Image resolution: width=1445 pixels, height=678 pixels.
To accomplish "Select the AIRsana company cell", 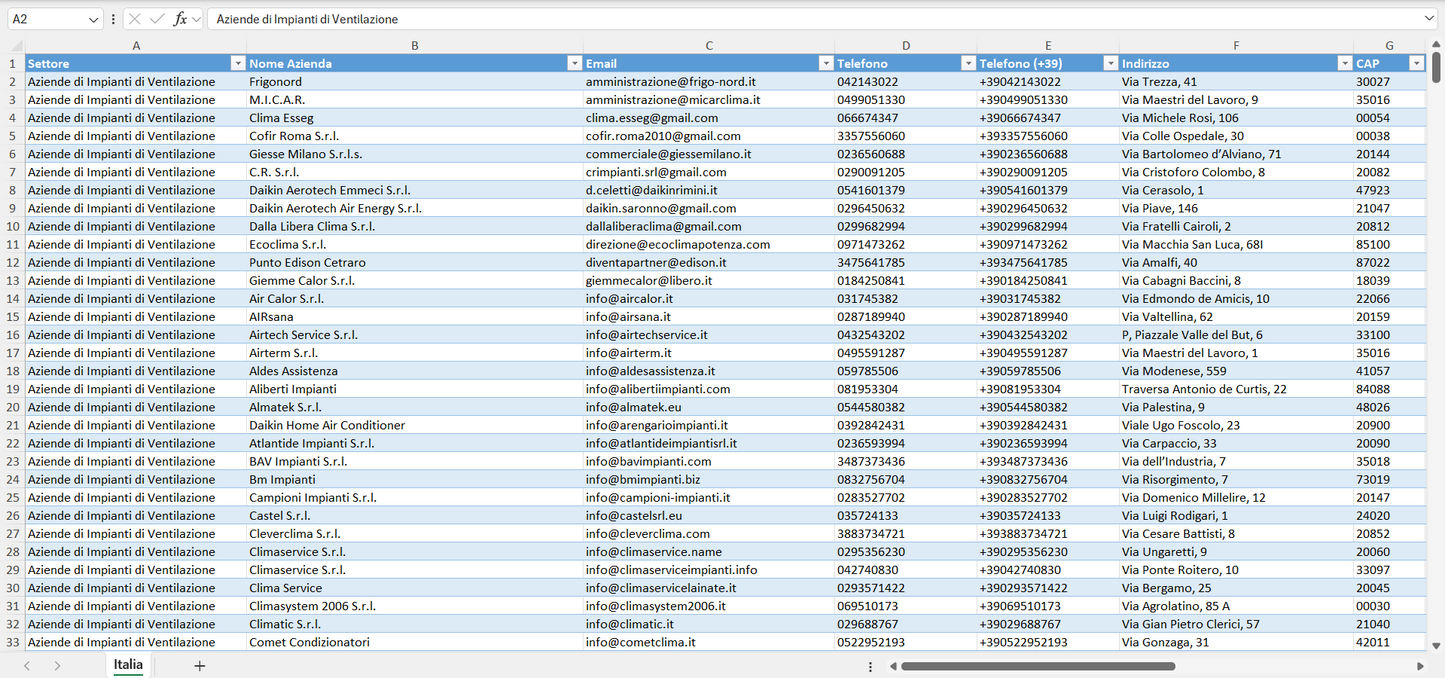I will click(415, 316).
